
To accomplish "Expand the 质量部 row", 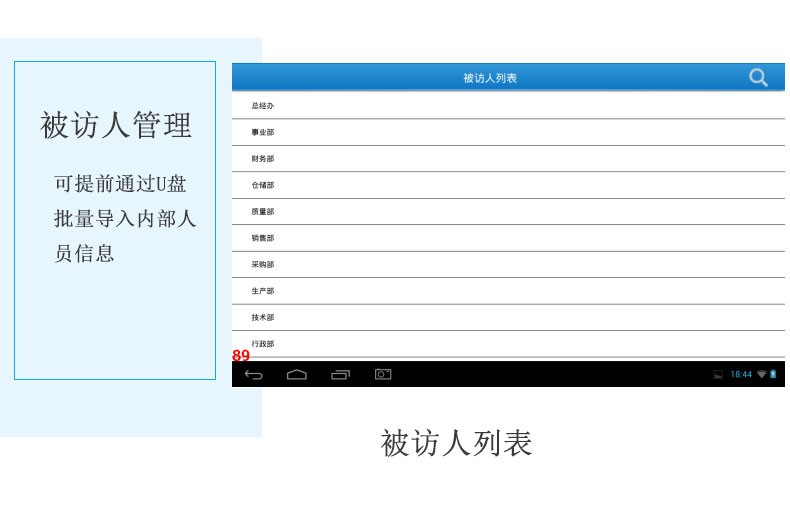I will pos(263,211).
